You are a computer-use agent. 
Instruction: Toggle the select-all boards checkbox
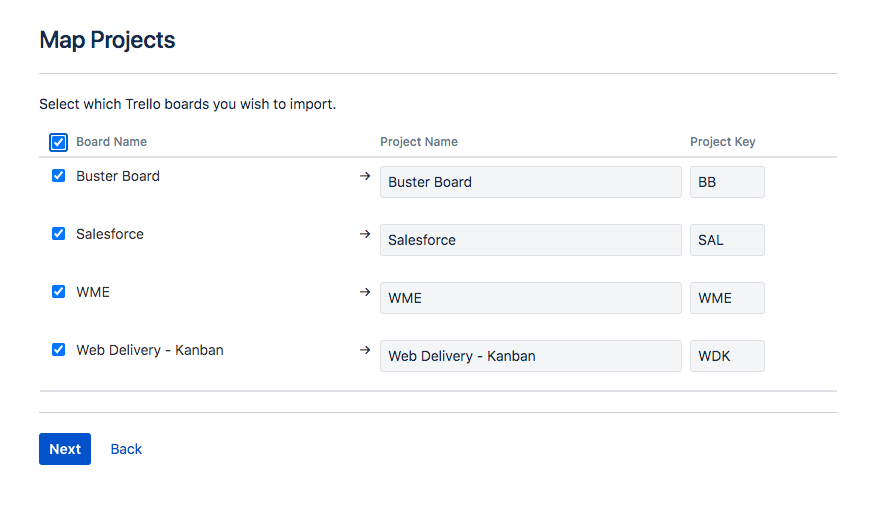(58, 142)
